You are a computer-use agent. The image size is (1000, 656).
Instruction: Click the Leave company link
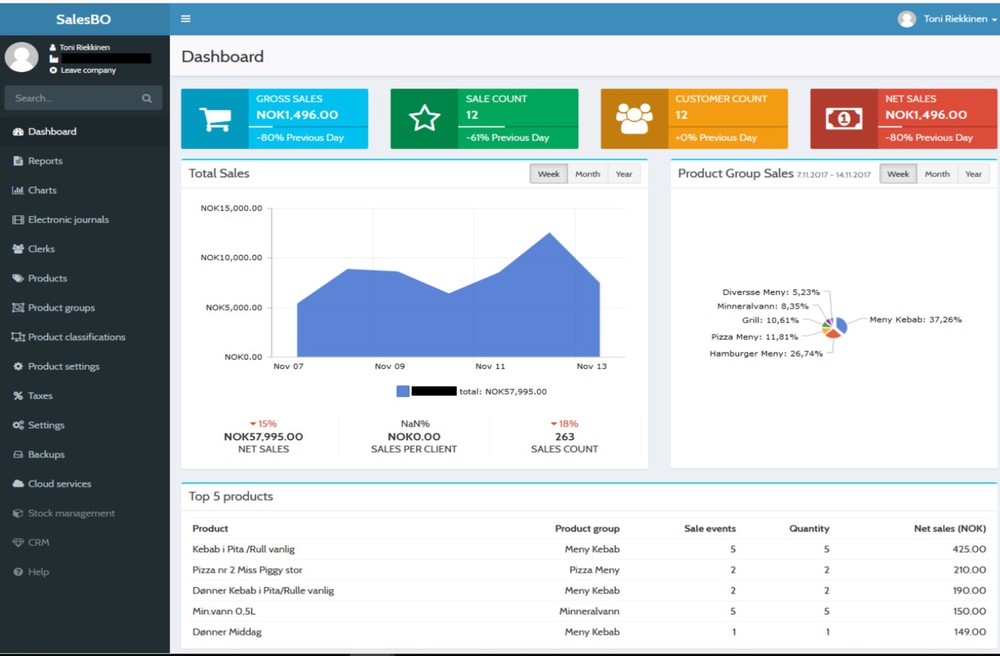(88, 71)
